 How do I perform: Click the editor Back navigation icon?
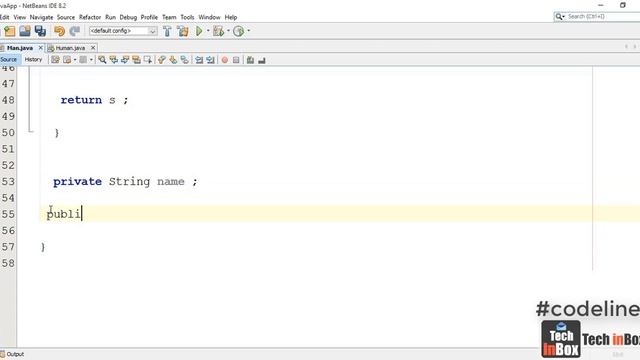pos(67,60)
